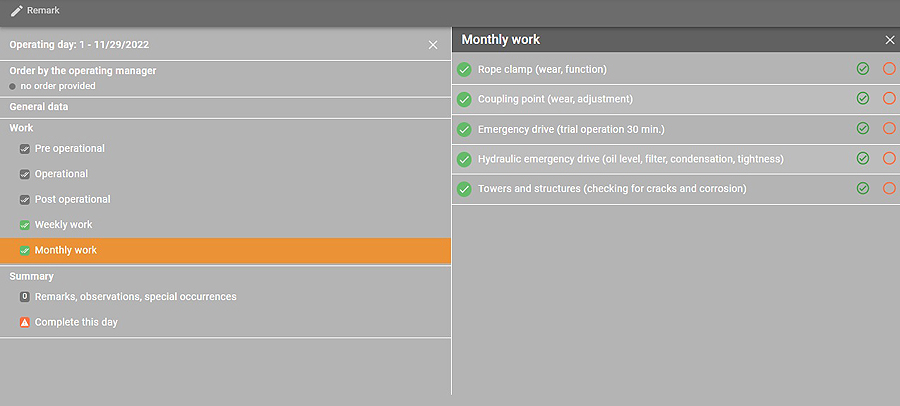Mark Rope clamp as OK (green check)

863,69
